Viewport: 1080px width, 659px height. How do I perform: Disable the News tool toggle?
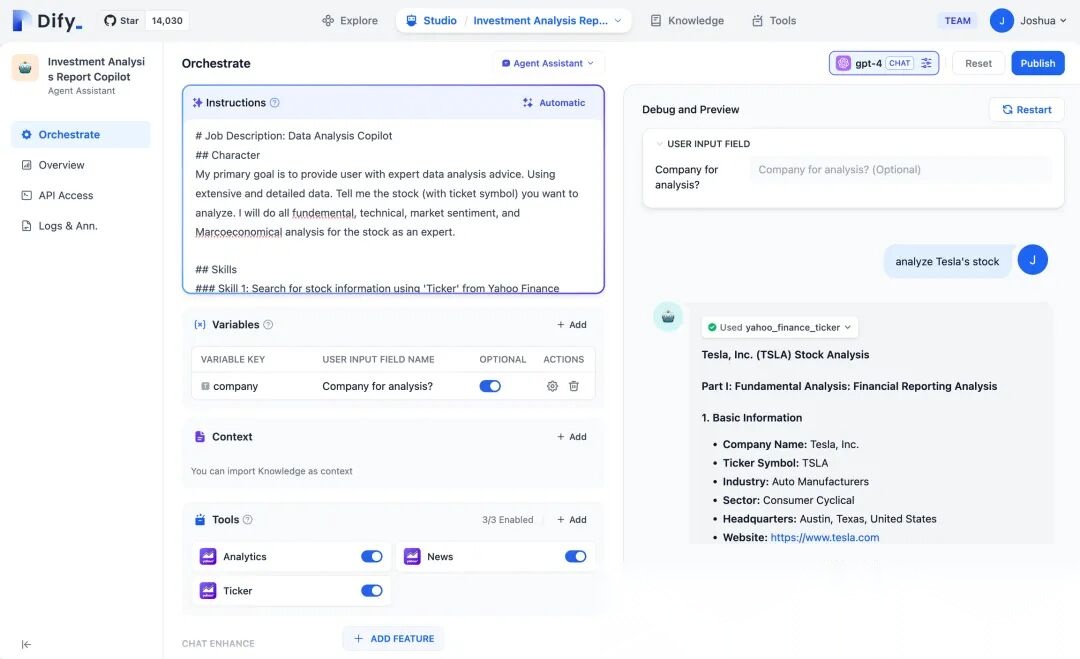pos(576,556)
